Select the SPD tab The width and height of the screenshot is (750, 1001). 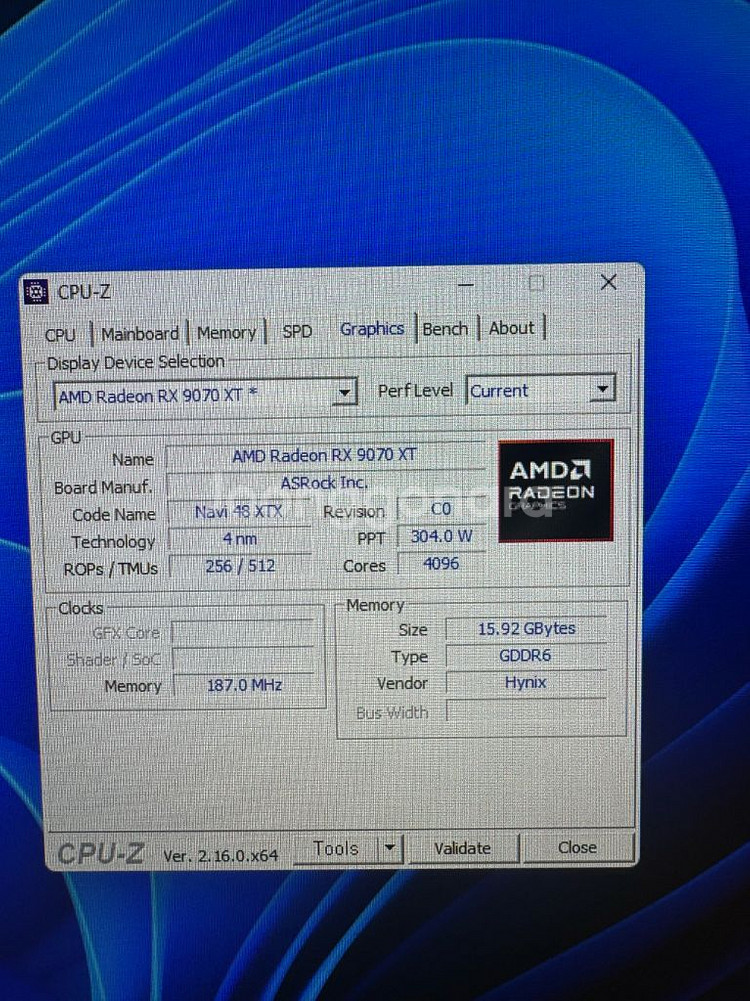coord(297,331)
